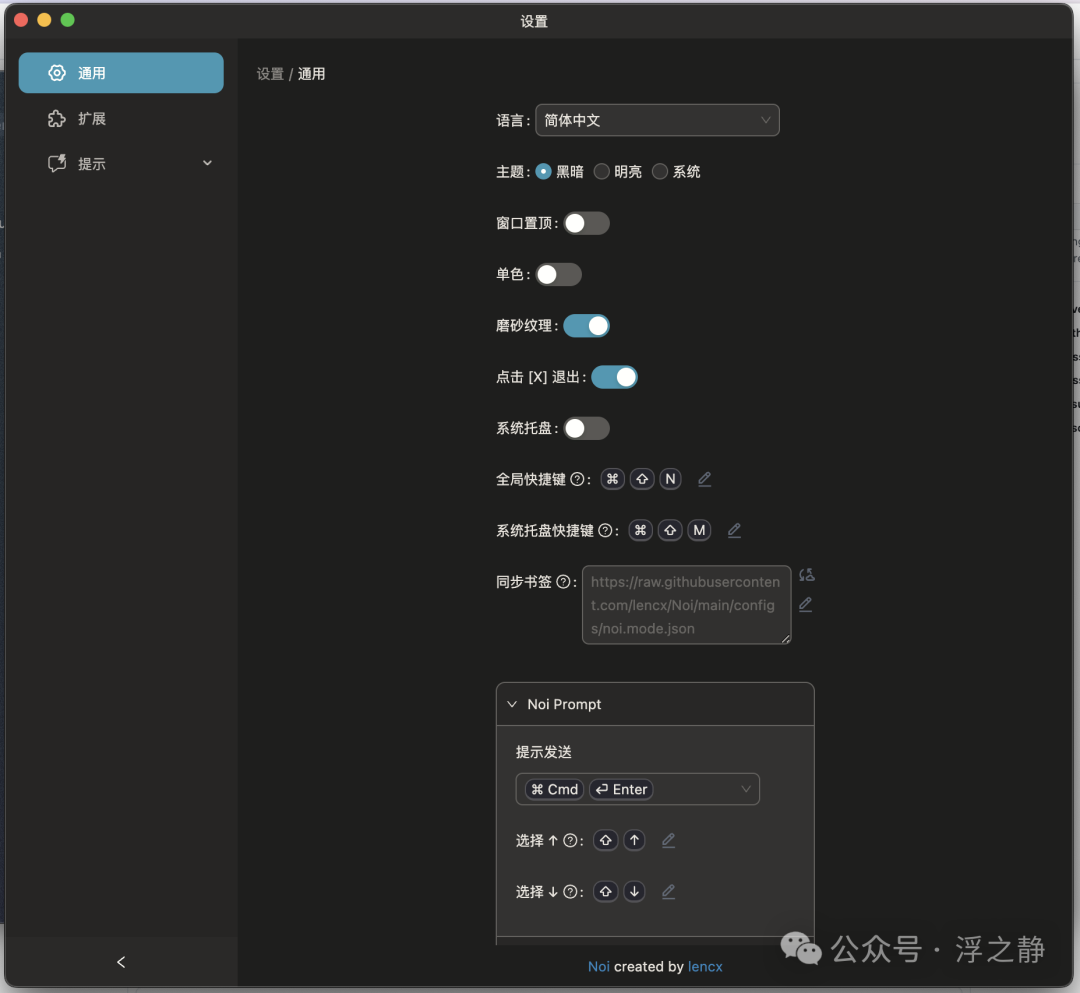Click the N key badge in 全局快捷键

670,479
